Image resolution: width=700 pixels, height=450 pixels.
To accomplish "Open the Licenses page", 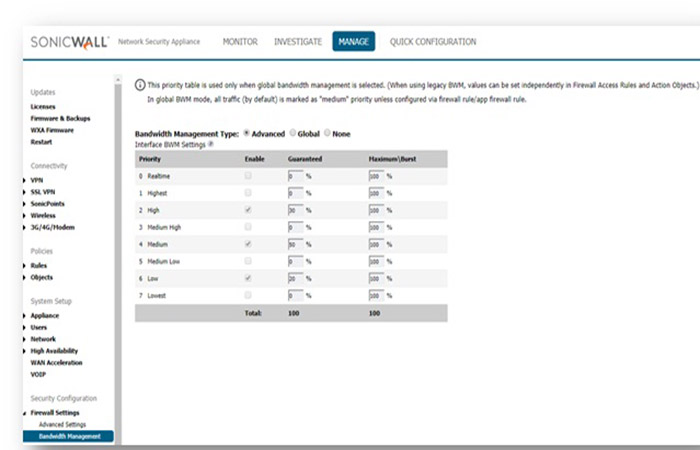I will 43,107.
